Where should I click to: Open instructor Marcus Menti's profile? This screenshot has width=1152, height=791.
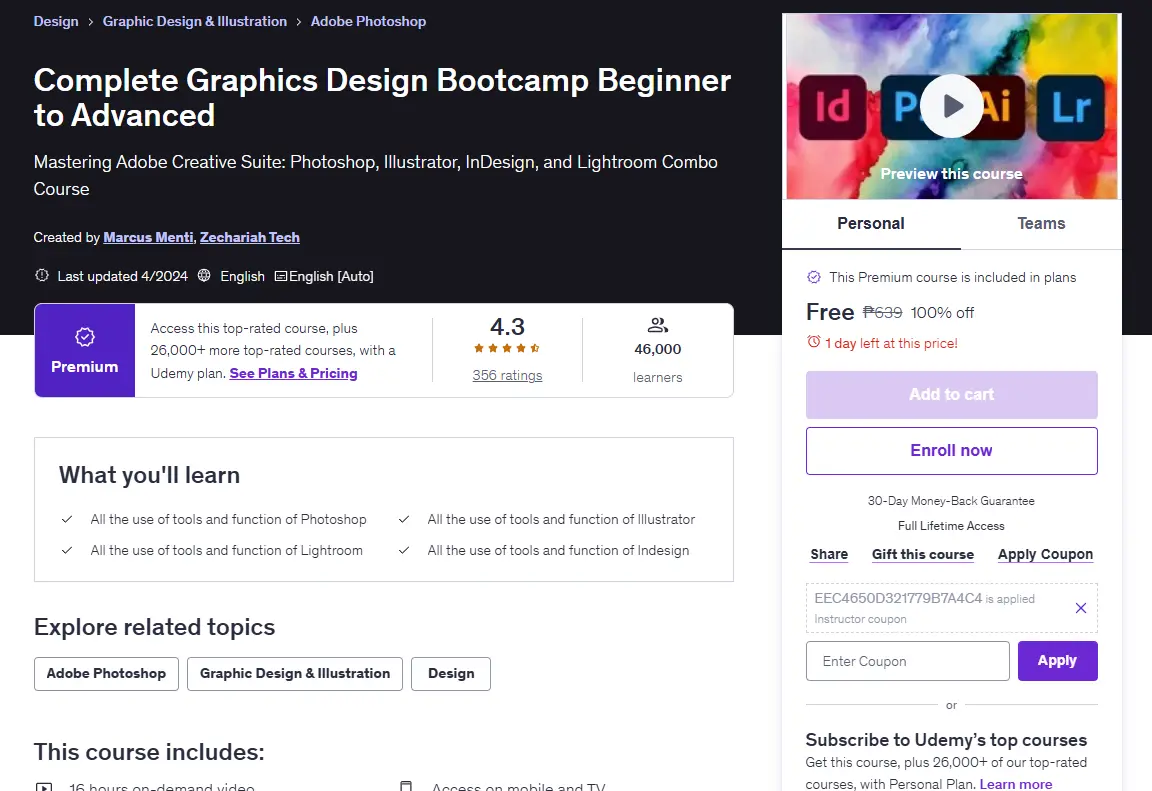click(x=148, y=237)
